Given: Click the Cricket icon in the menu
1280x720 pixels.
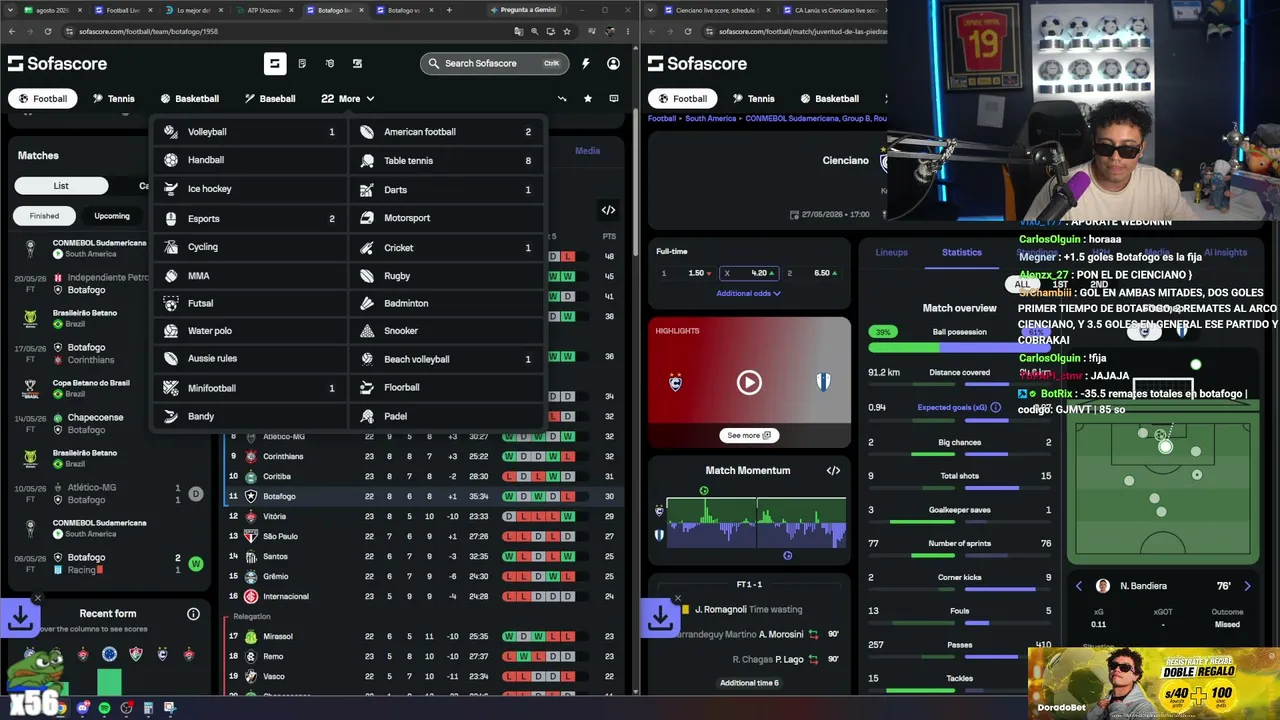Looking at the screenshot, I should (x=367, y=247).
